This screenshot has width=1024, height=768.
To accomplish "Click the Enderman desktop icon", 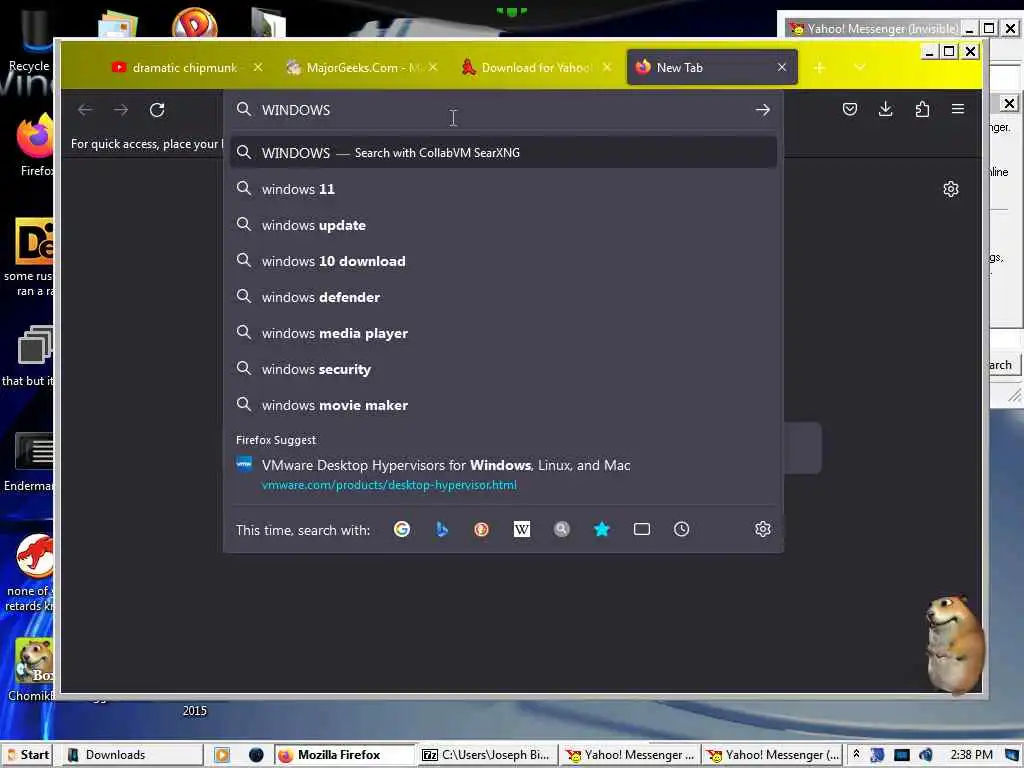I will point(30,460).
